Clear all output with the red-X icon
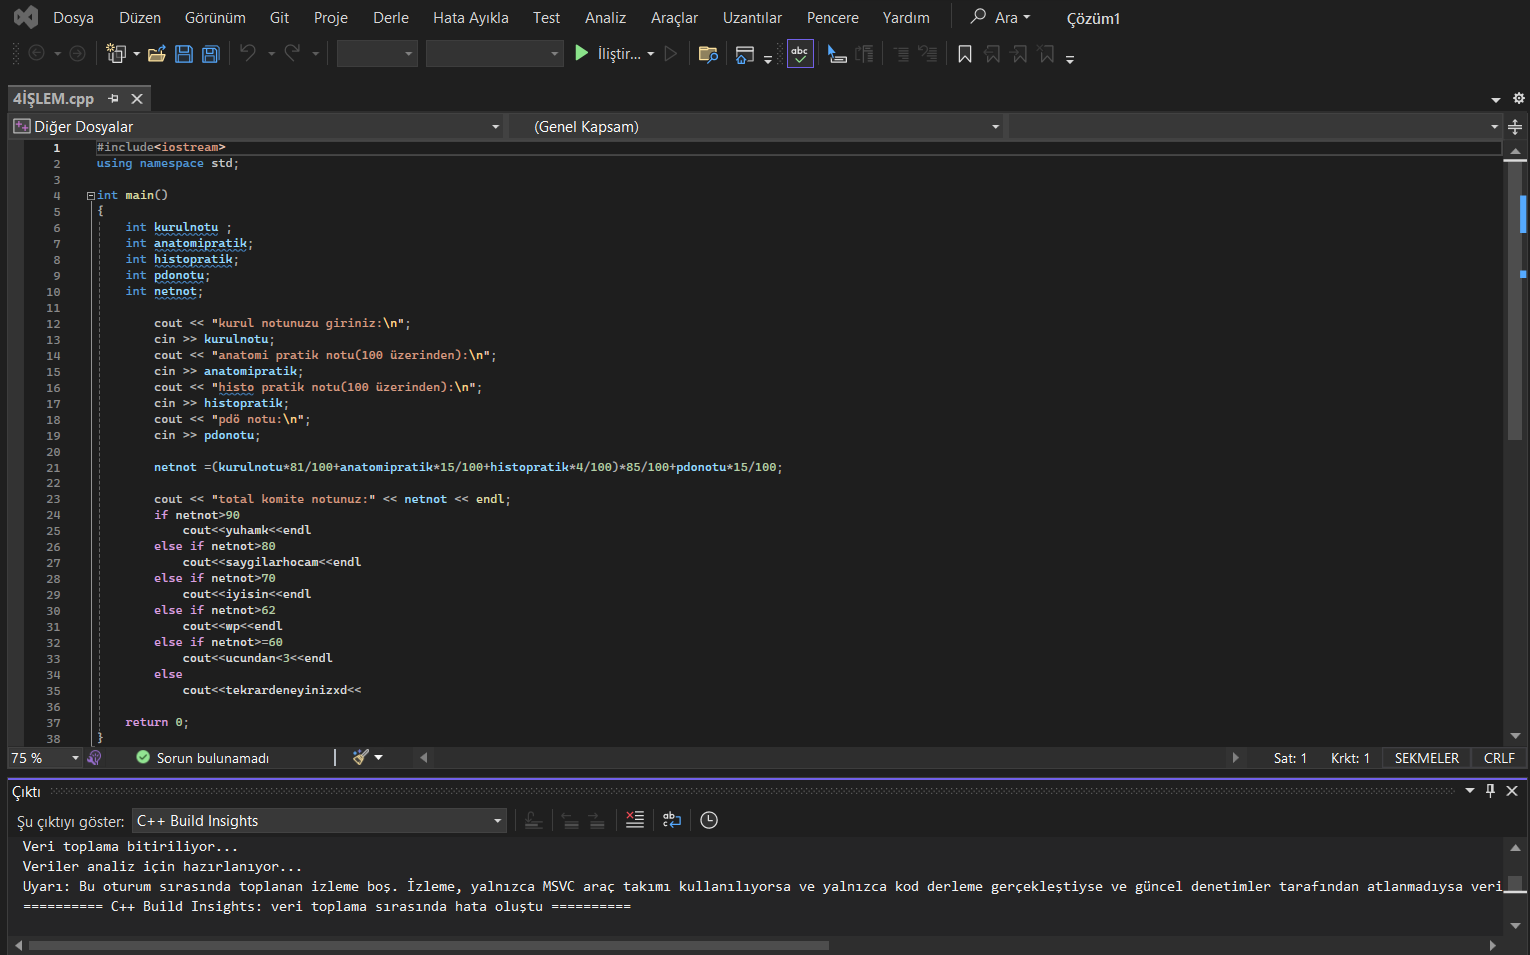 pos(635,820)
